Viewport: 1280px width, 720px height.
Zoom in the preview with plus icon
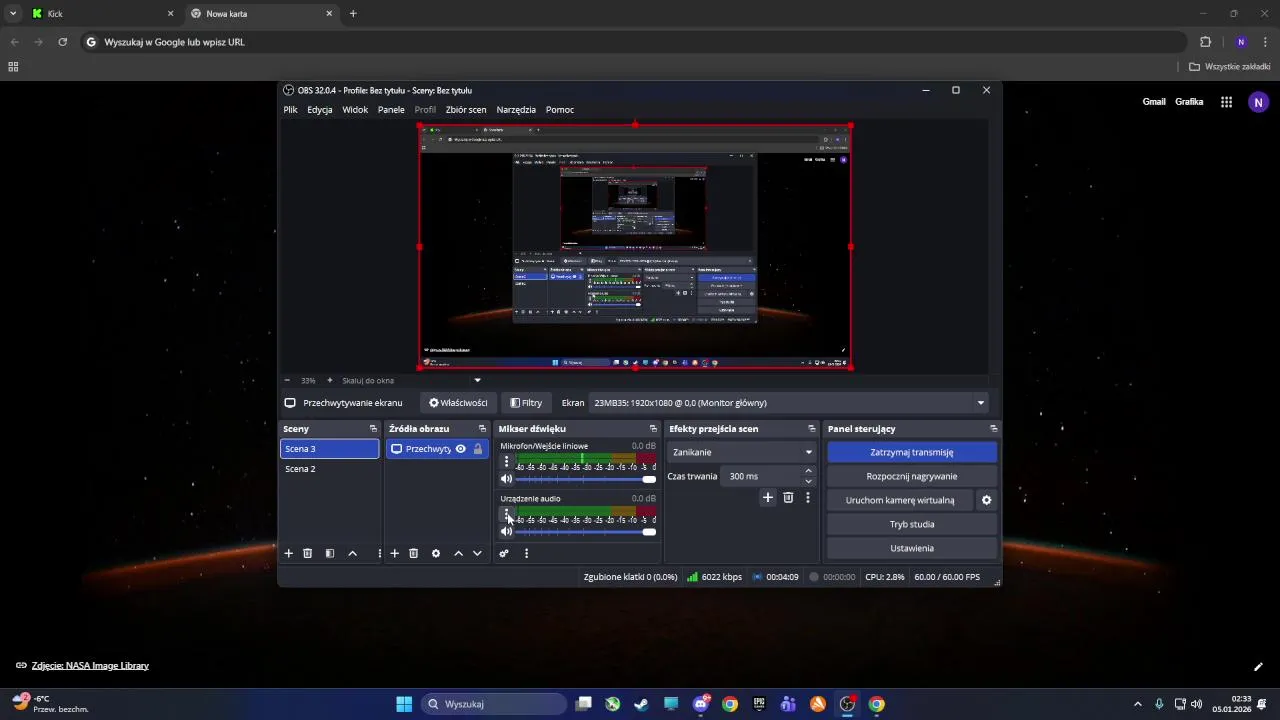329,380
